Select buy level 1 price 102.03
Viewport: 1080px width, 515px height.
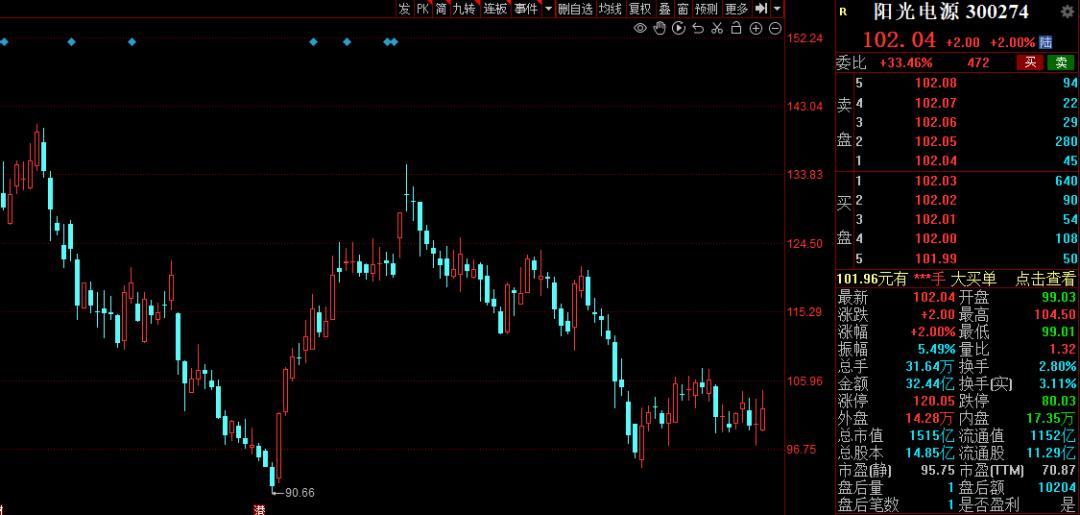click(x=935, y=181)
